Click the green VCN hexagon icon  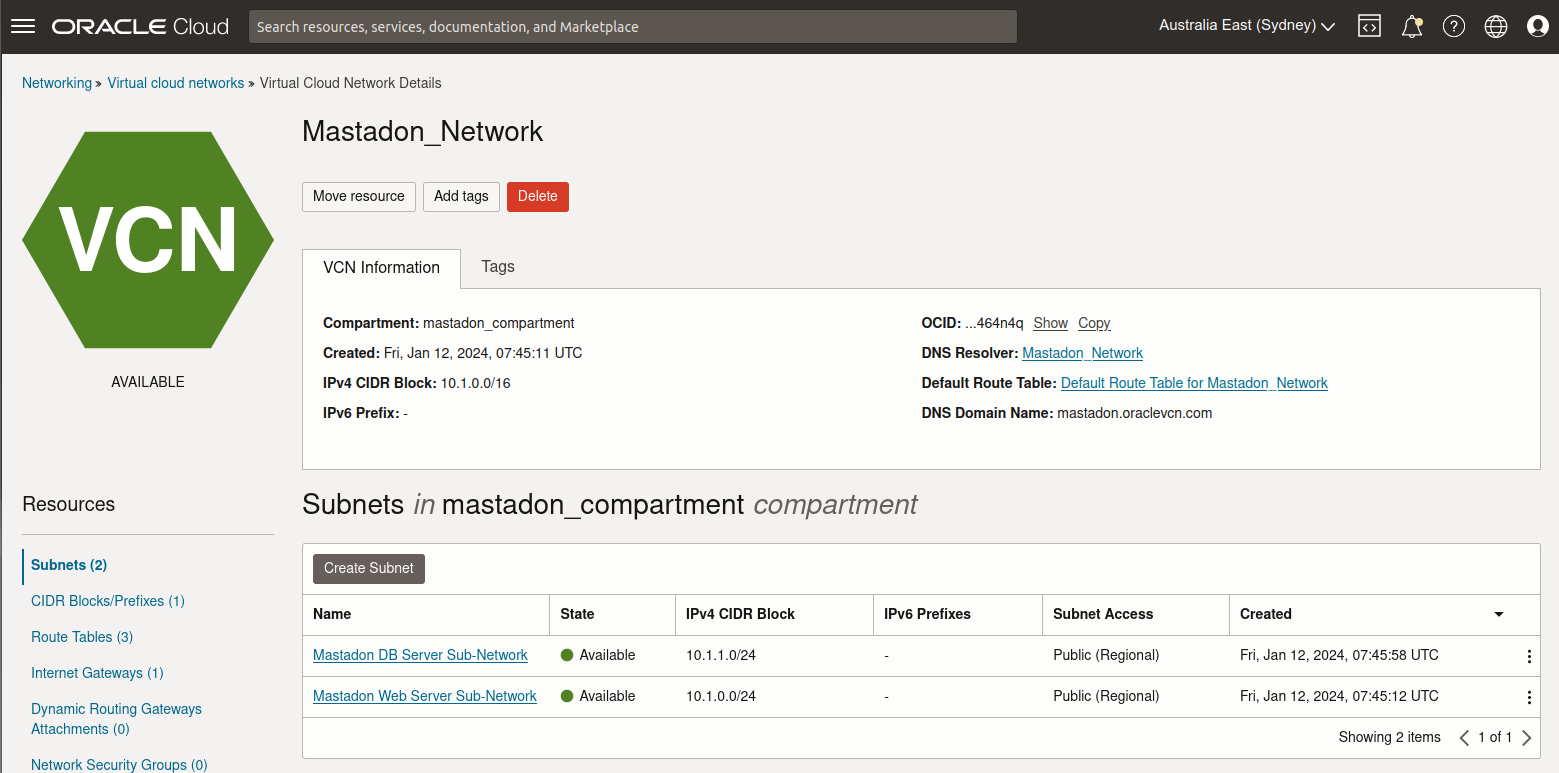(148, 240)
